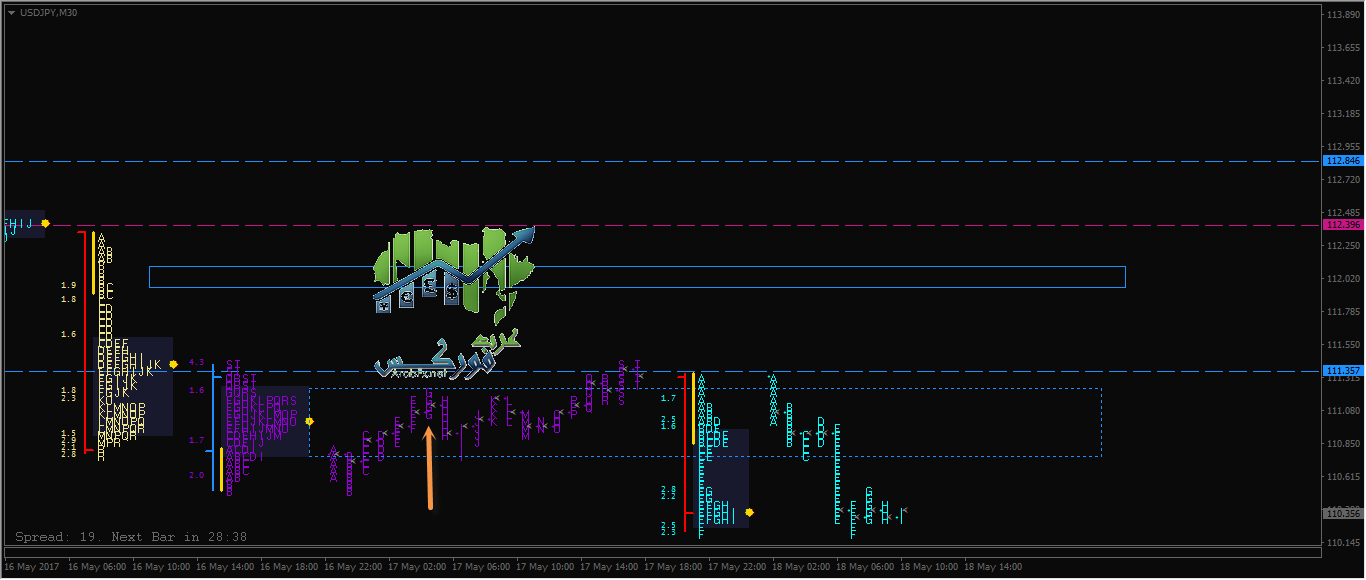Select the blue 111.357 price level label
The image size is (1366, 580).
click(x=1343, y=371)
